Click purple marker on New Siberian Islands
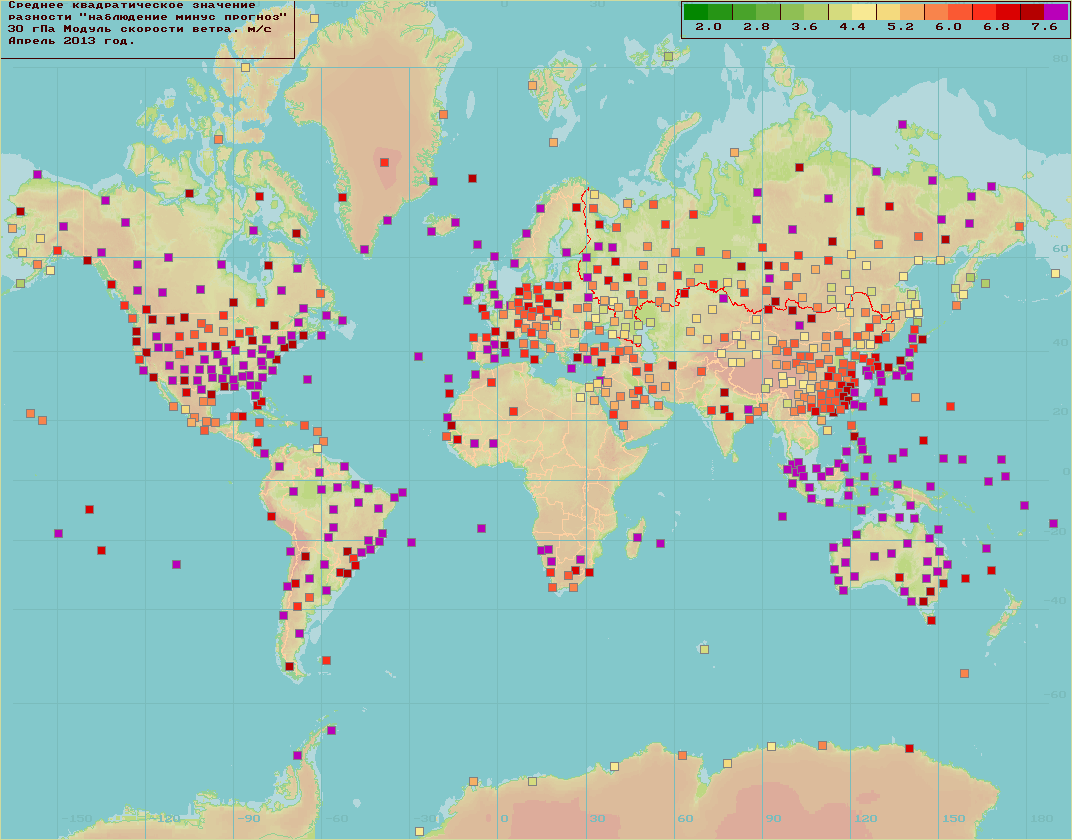The width and height of the screenshot is (1072, 840). 902,124
